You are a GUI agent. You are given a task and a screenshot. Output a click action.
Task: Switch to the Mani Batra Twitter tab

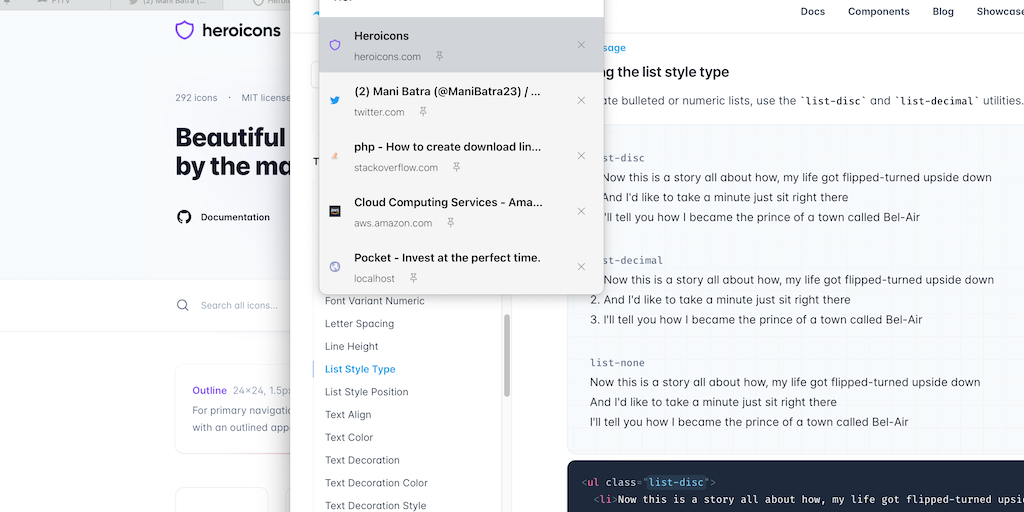[x=461, y=101]
